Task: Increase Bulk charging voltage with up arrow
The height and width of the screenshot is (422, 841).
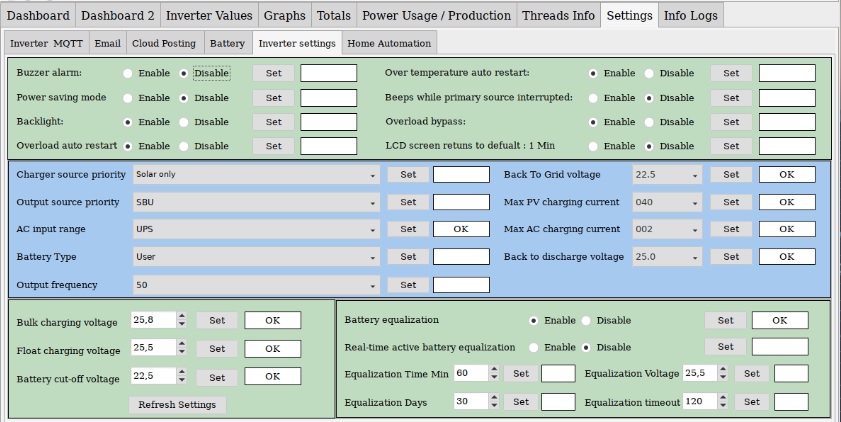Action: point(181,317)
